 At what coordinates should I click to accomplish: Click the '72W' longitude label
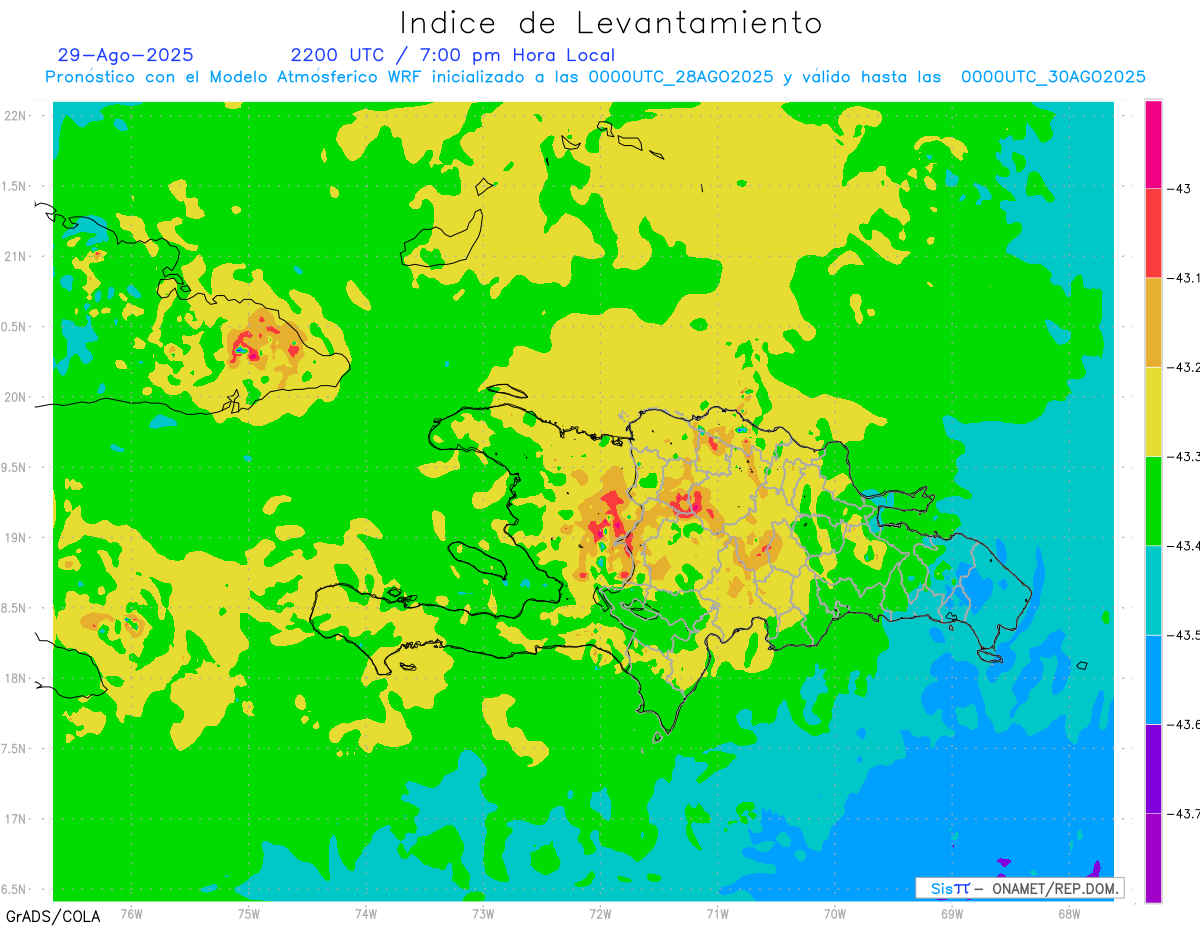point(600,913)
